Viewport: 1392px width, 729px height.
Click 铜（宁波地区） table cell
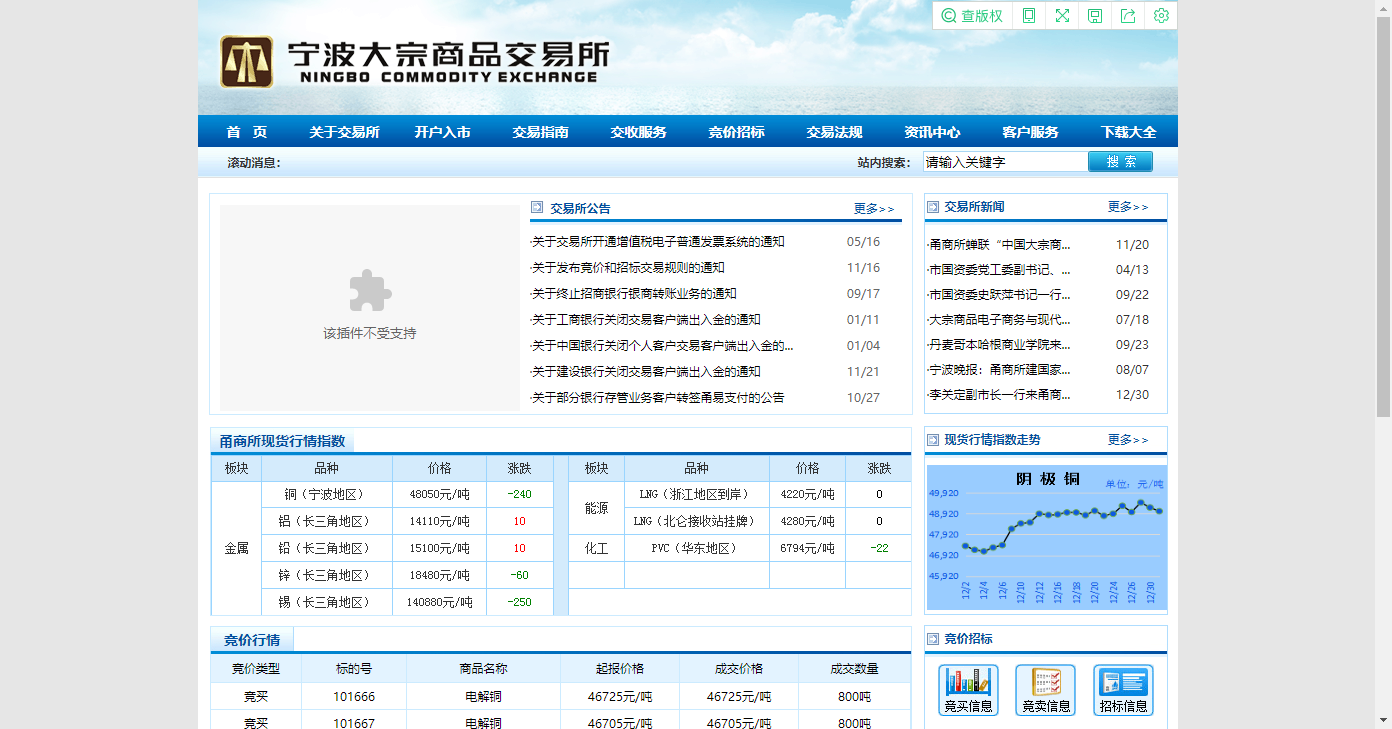[327, 494]
